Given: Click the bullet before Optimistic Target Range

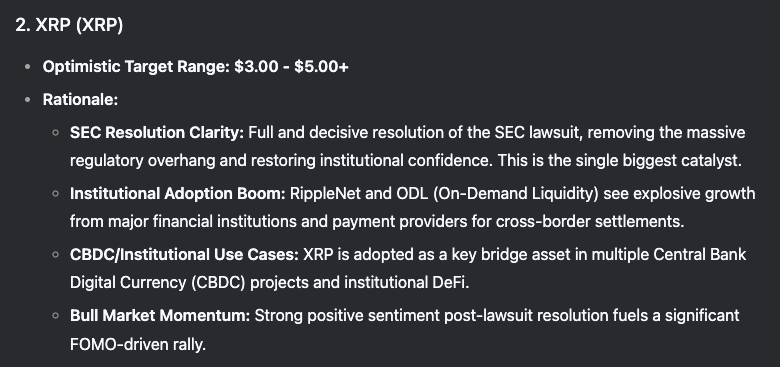Looking at the screenshot, I should [27, 67].
